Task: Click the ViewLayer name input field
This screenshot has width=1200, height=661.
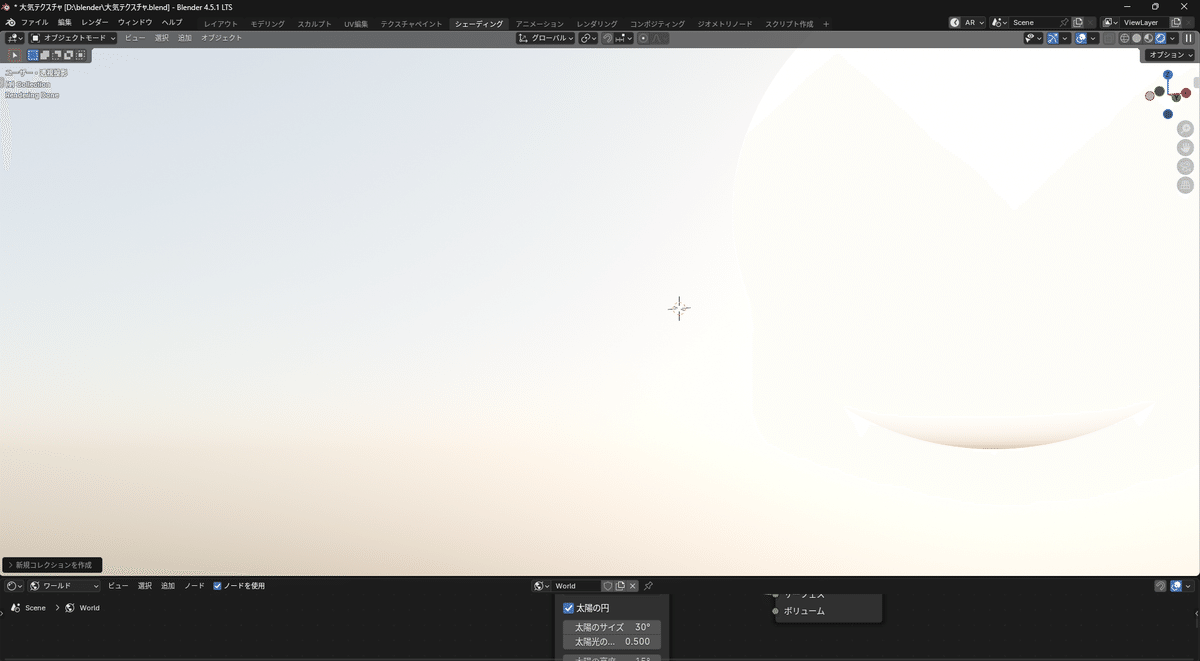Action: [x=1144, y=22]
